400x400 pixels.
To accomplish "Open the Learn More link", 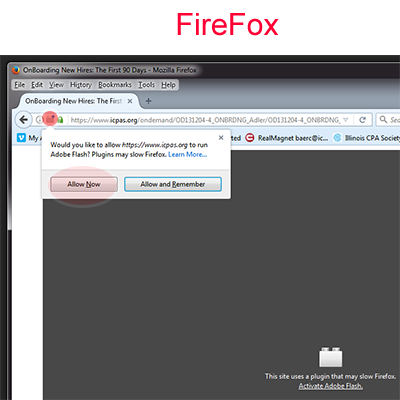I will pyautogui.click(x=188, y=154).
